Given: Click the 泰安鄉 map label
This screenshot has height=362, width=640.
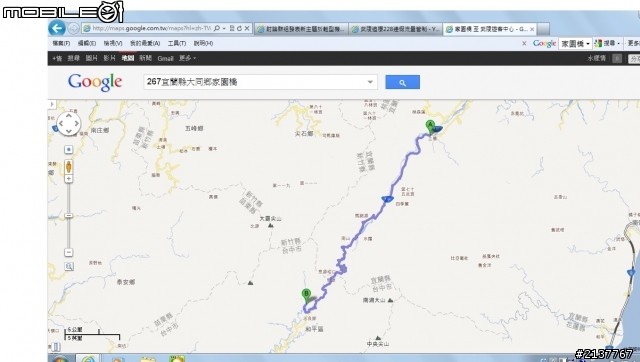Looking at the screenshot, I should pos(126,282).
